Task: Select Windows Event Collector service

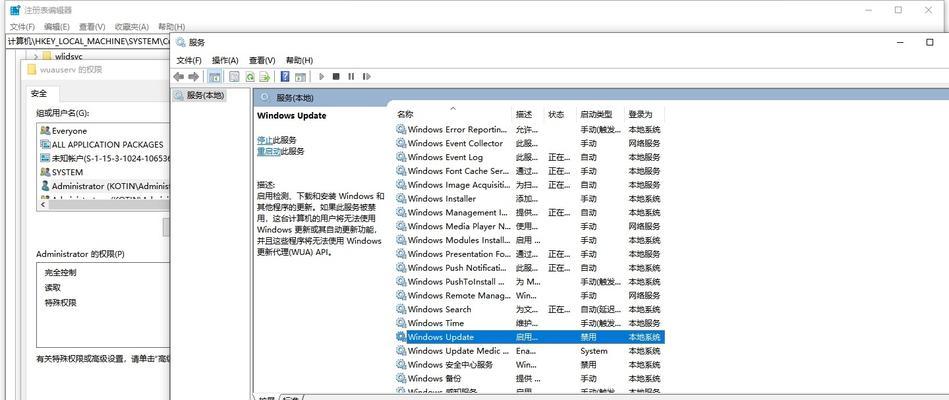Action: [529, 143]
